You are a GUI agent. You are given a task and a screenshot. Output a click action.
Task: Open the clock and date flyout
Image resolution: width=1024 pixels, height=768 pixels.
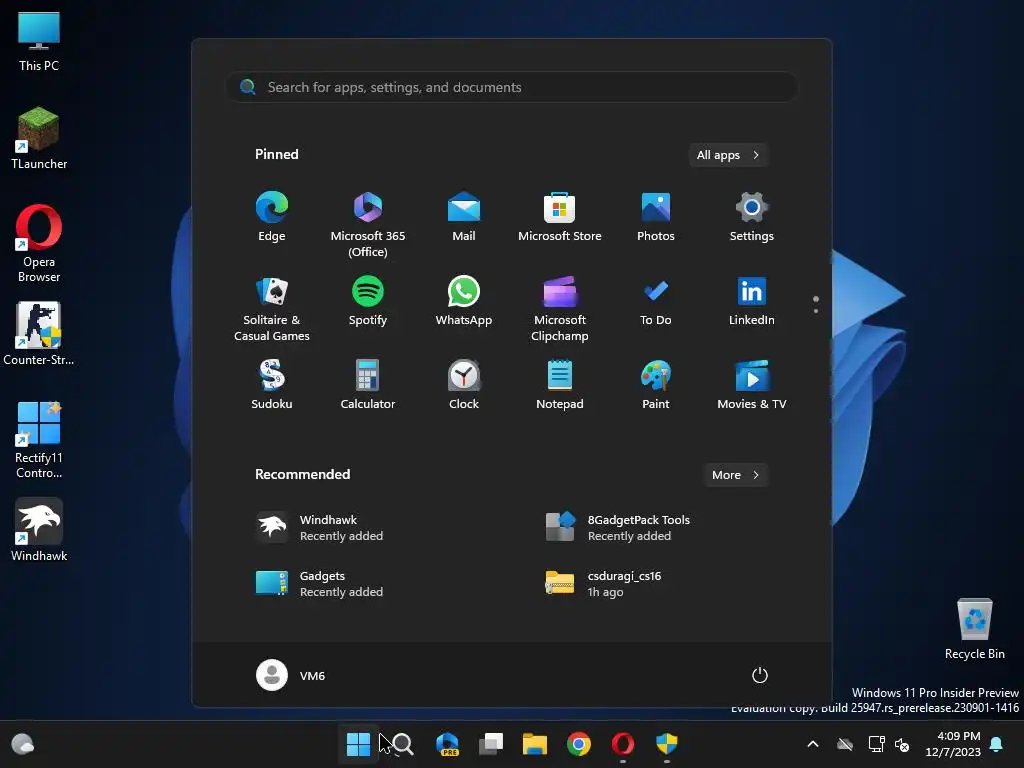pos(953,744)
